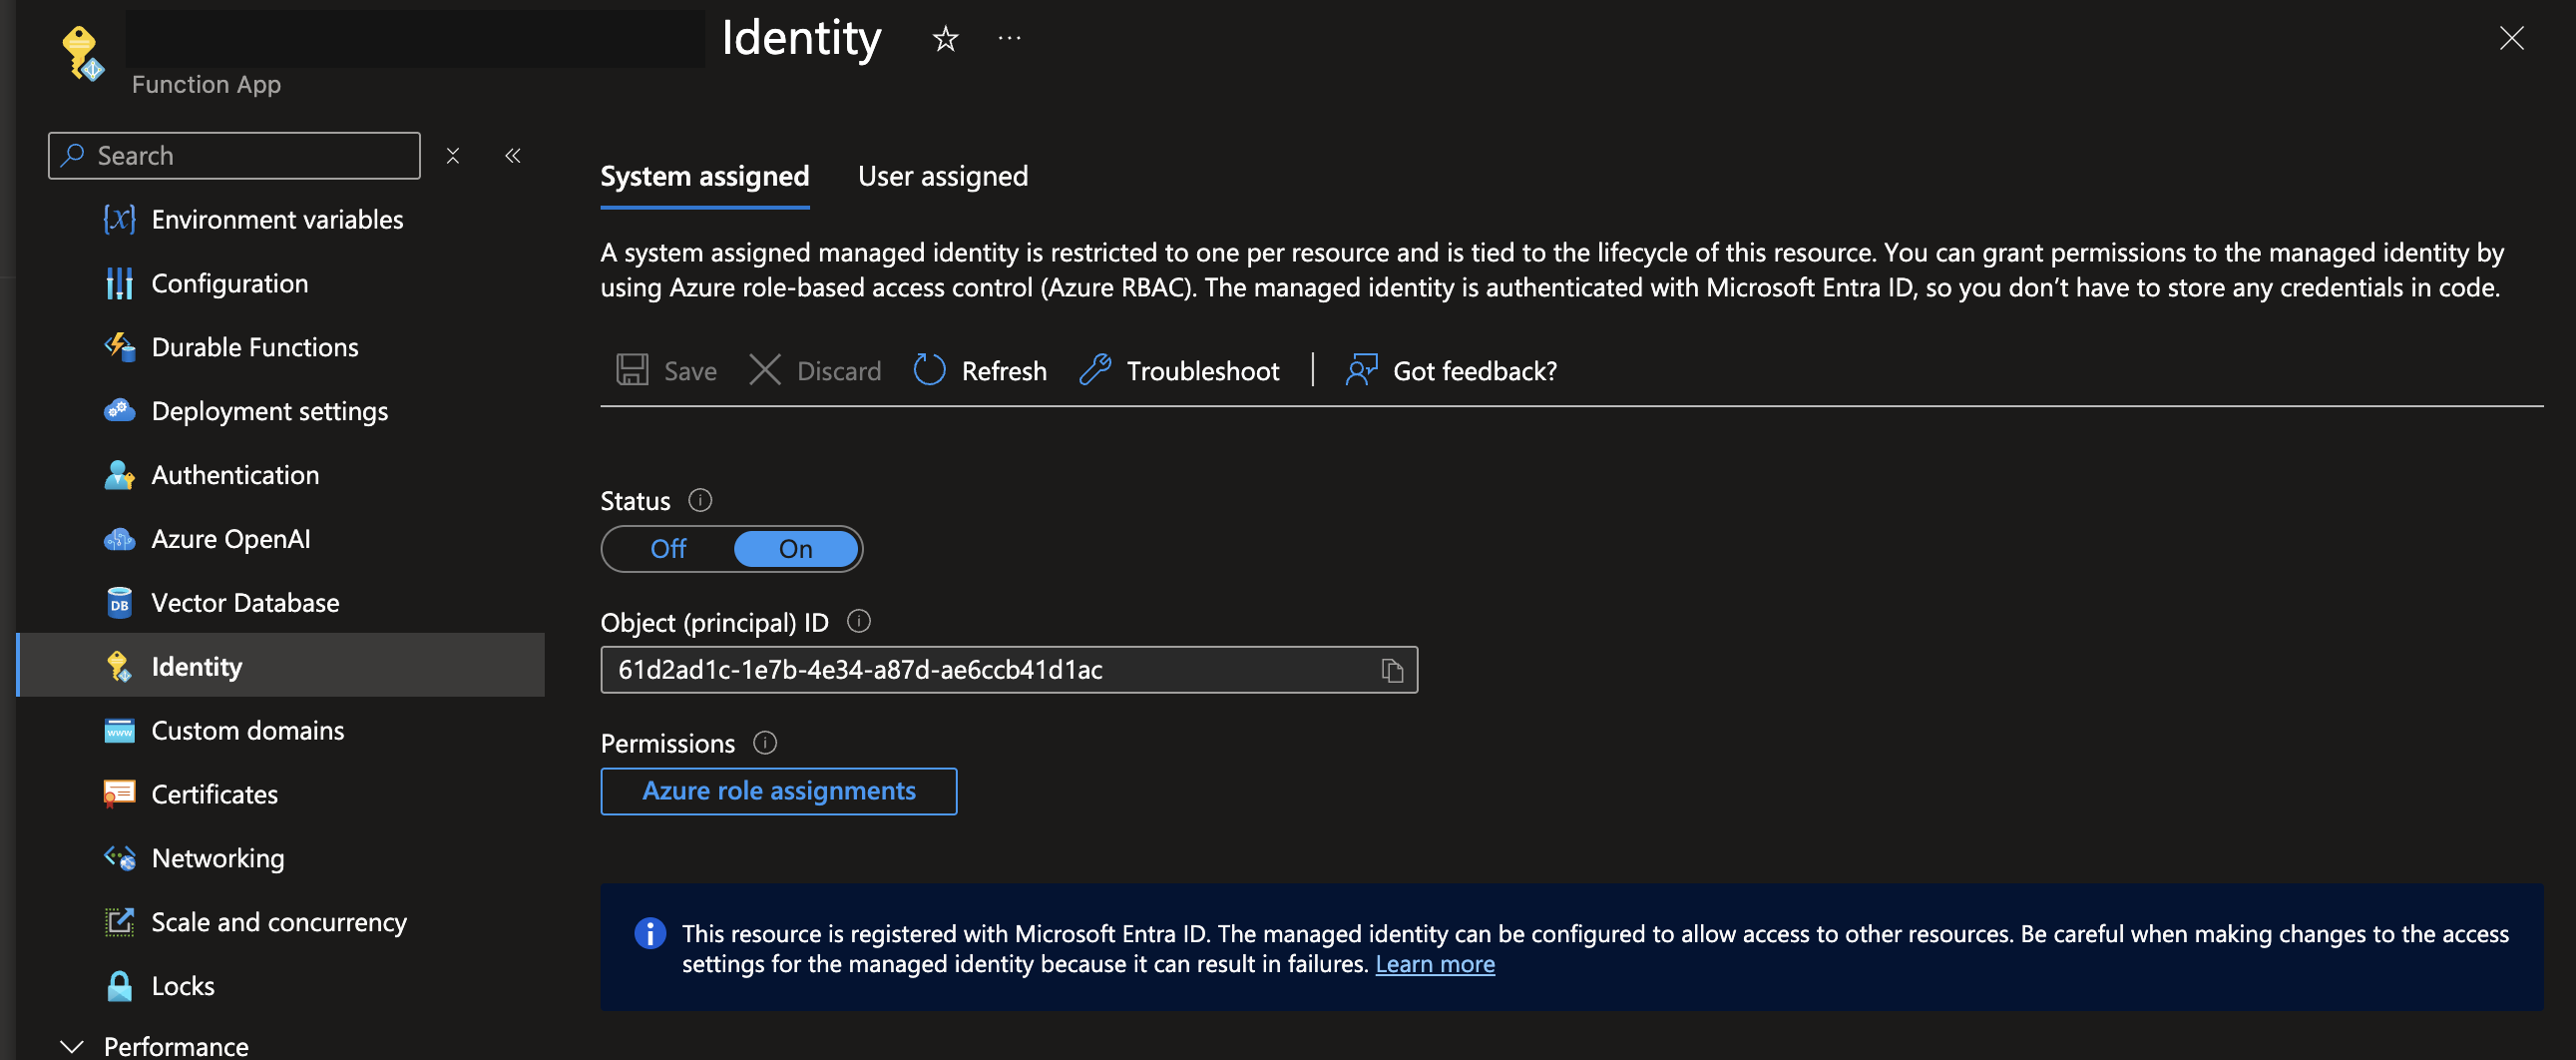Set system assigned identity status On
This screenshot has width=2576, height=1060.
796,549
